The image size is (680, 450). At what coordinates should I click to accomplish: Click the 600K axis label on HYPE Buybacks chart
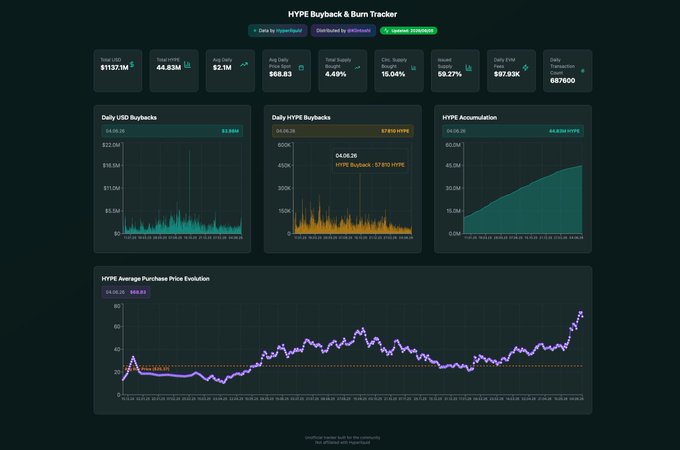coord(284,145)
